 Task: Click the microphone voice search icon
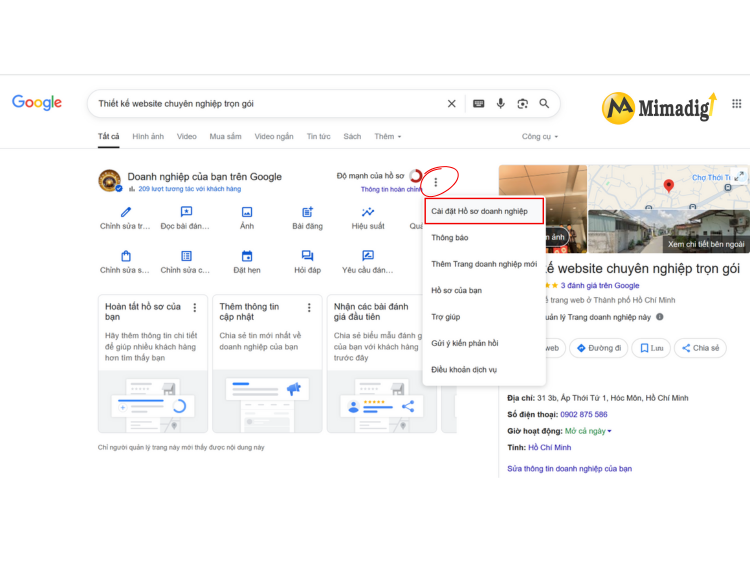[500, 103]
